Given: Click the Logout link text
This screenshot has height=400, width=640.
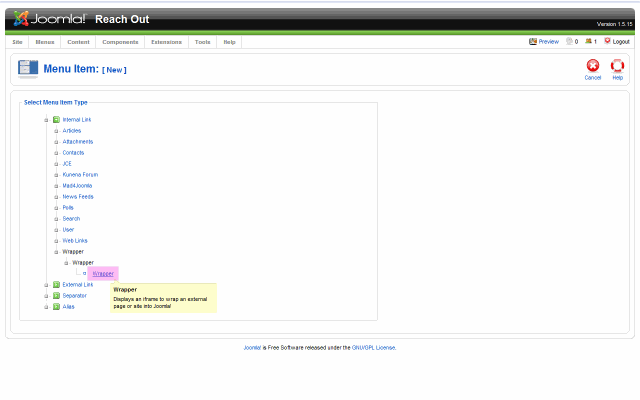Looking at the screenshot, I should click(x=621, y=42).
